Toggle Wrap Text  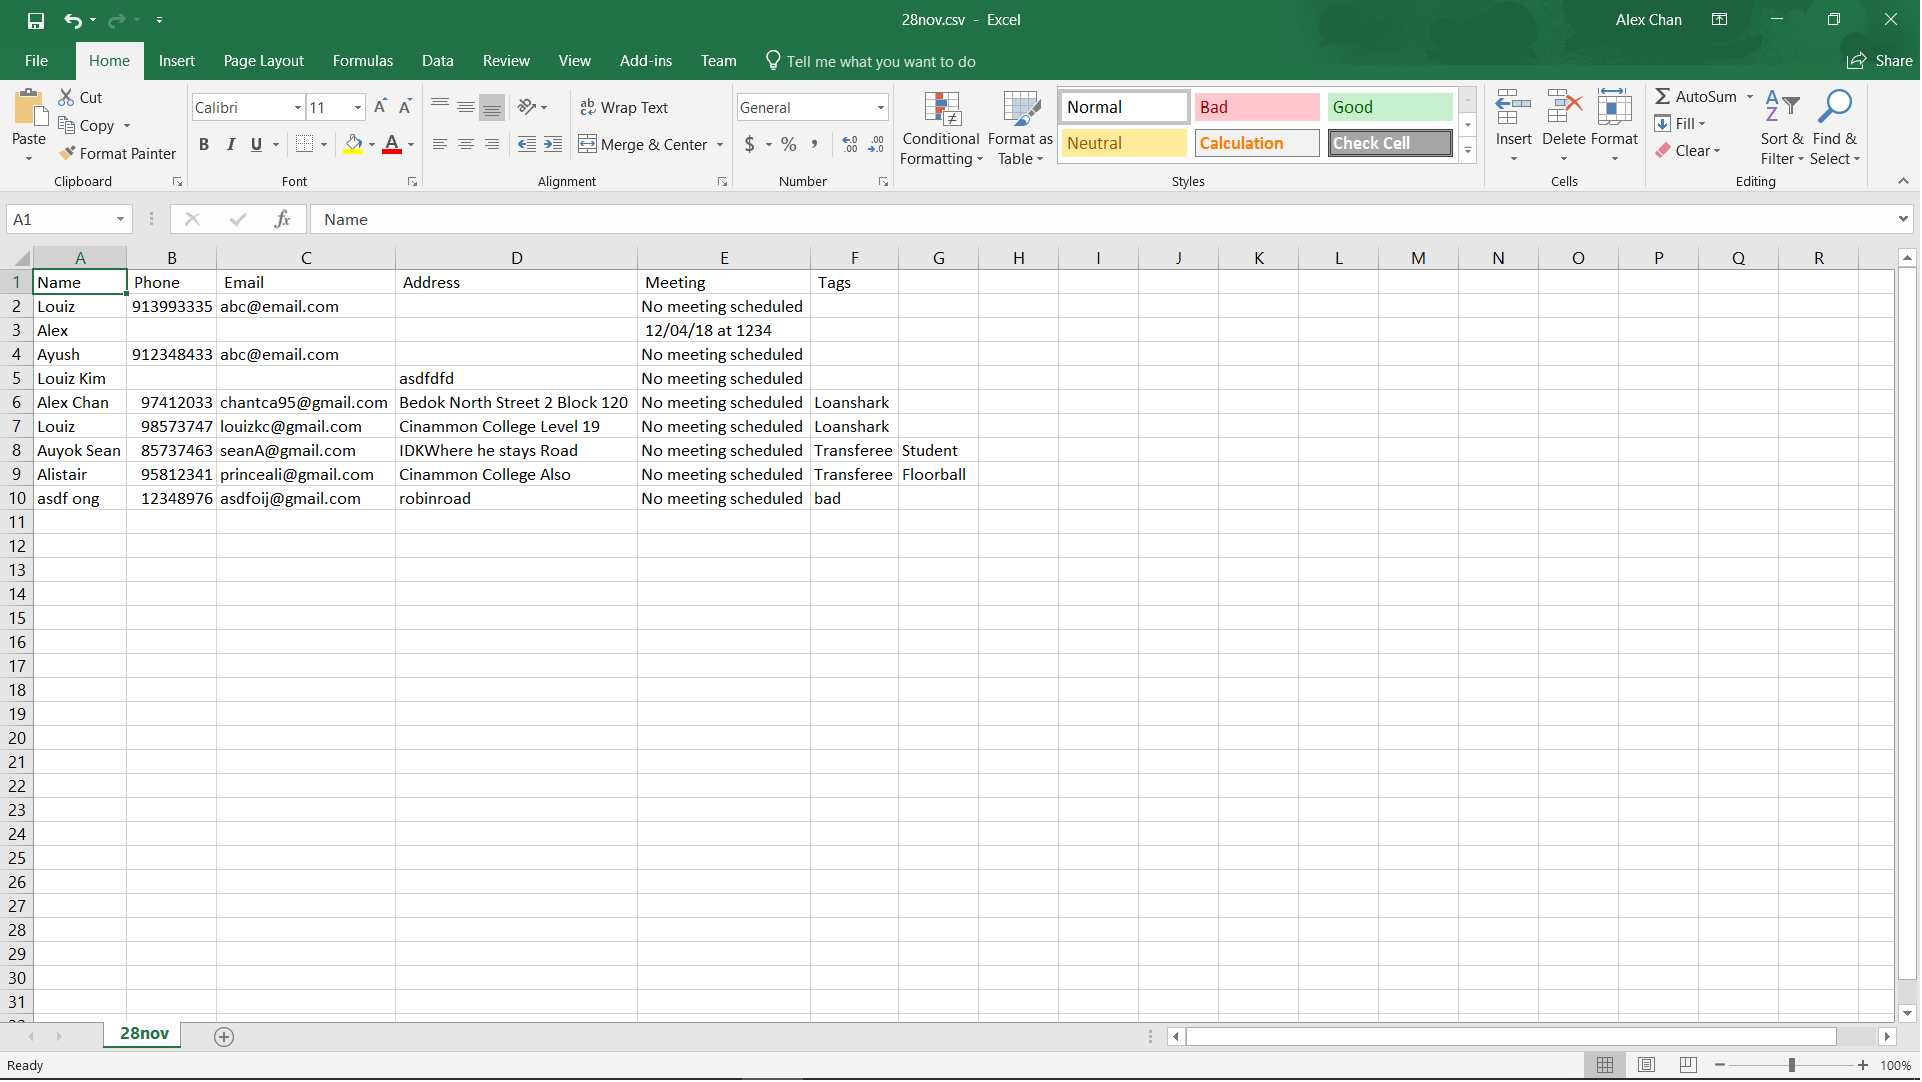point(625,107)
